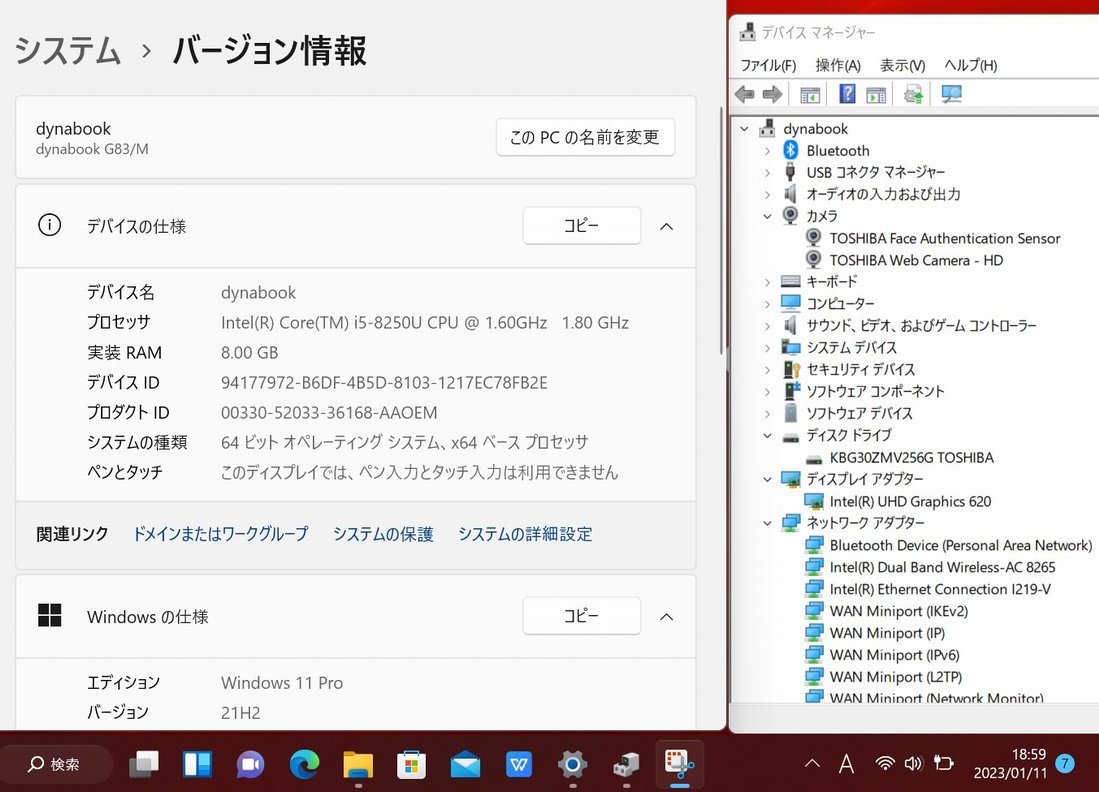The width and height of the screenshot is (1099, 792).
Task: Collapse the dynabook root node
Action: [744, 129]
